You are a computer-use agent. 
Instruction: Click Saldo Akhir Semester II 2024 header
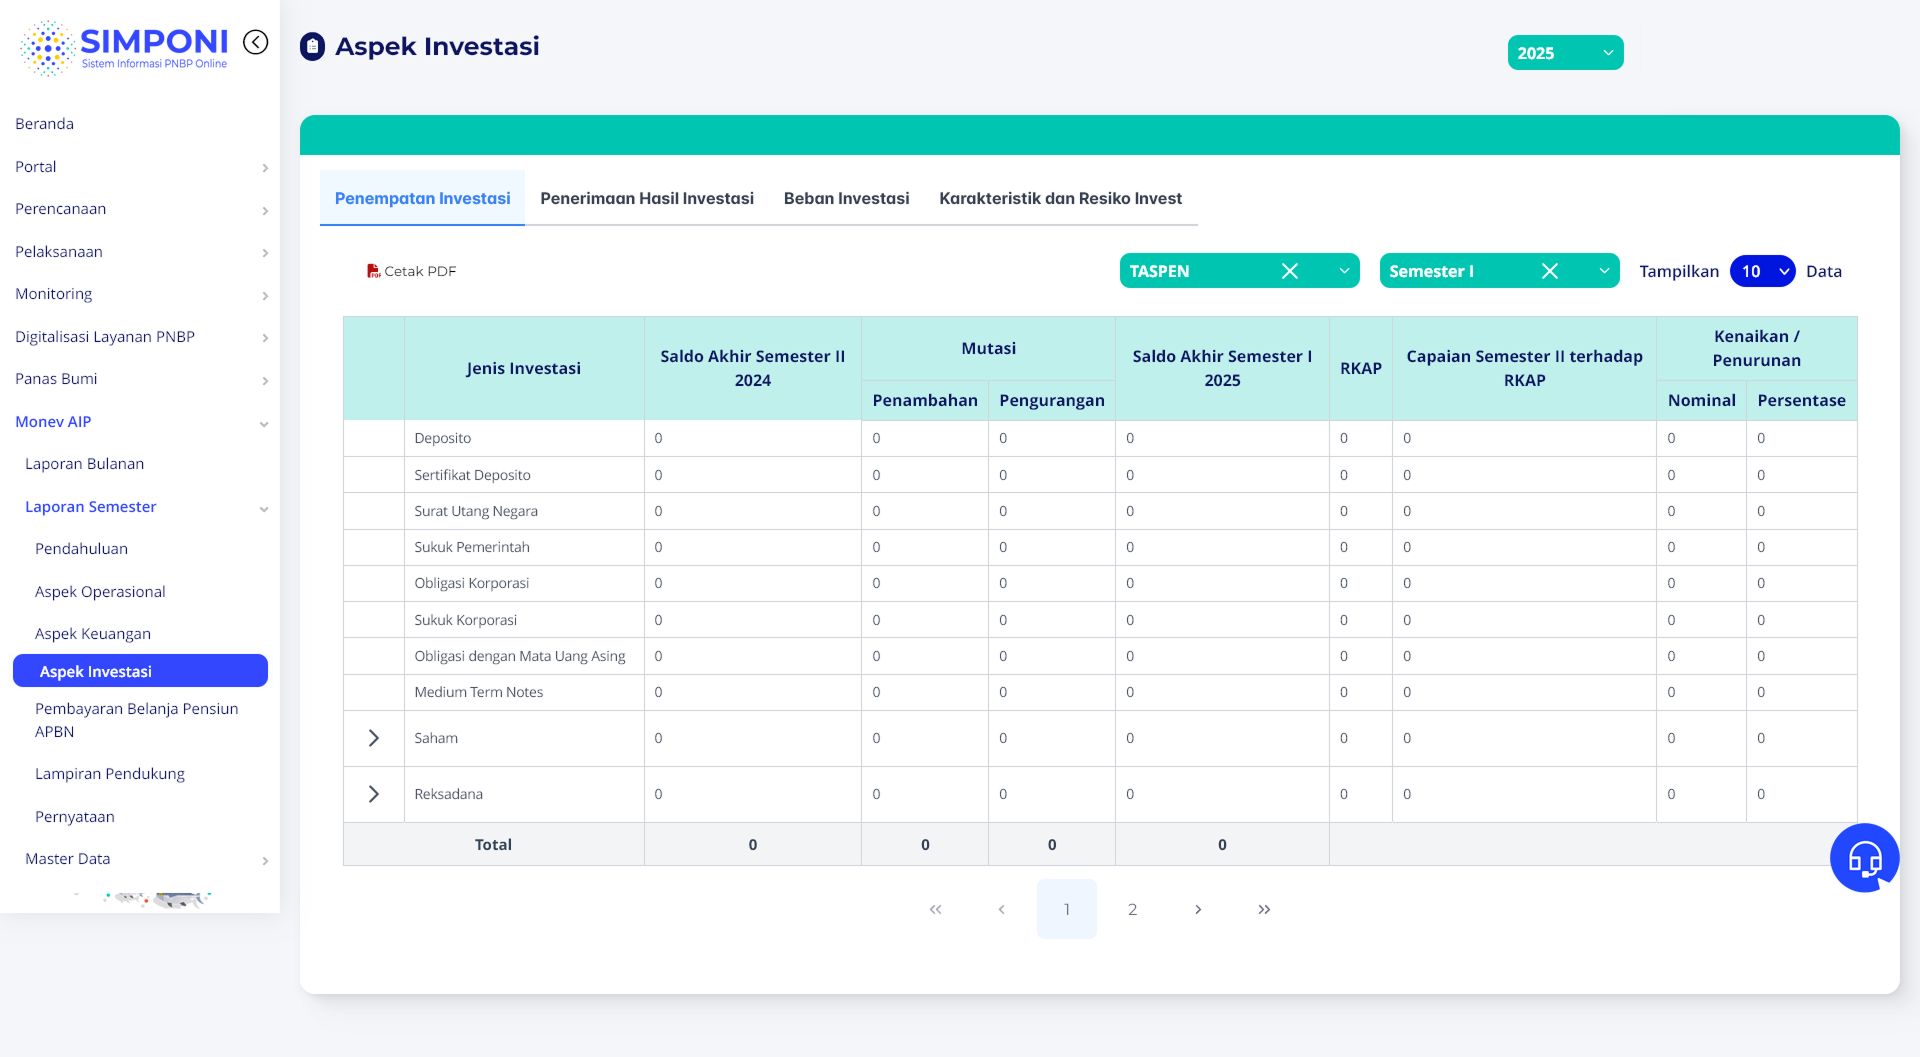point(752,368)
